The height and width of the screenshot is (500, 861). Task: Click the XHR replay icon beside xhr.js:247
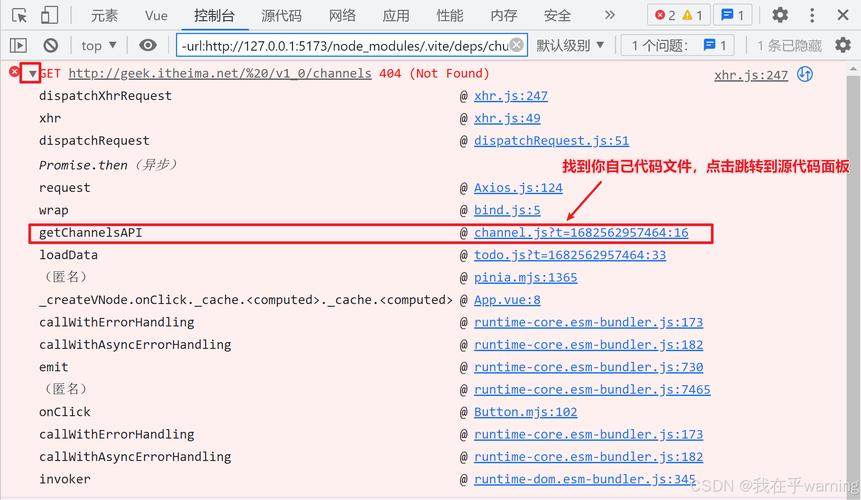click(804, 74)
